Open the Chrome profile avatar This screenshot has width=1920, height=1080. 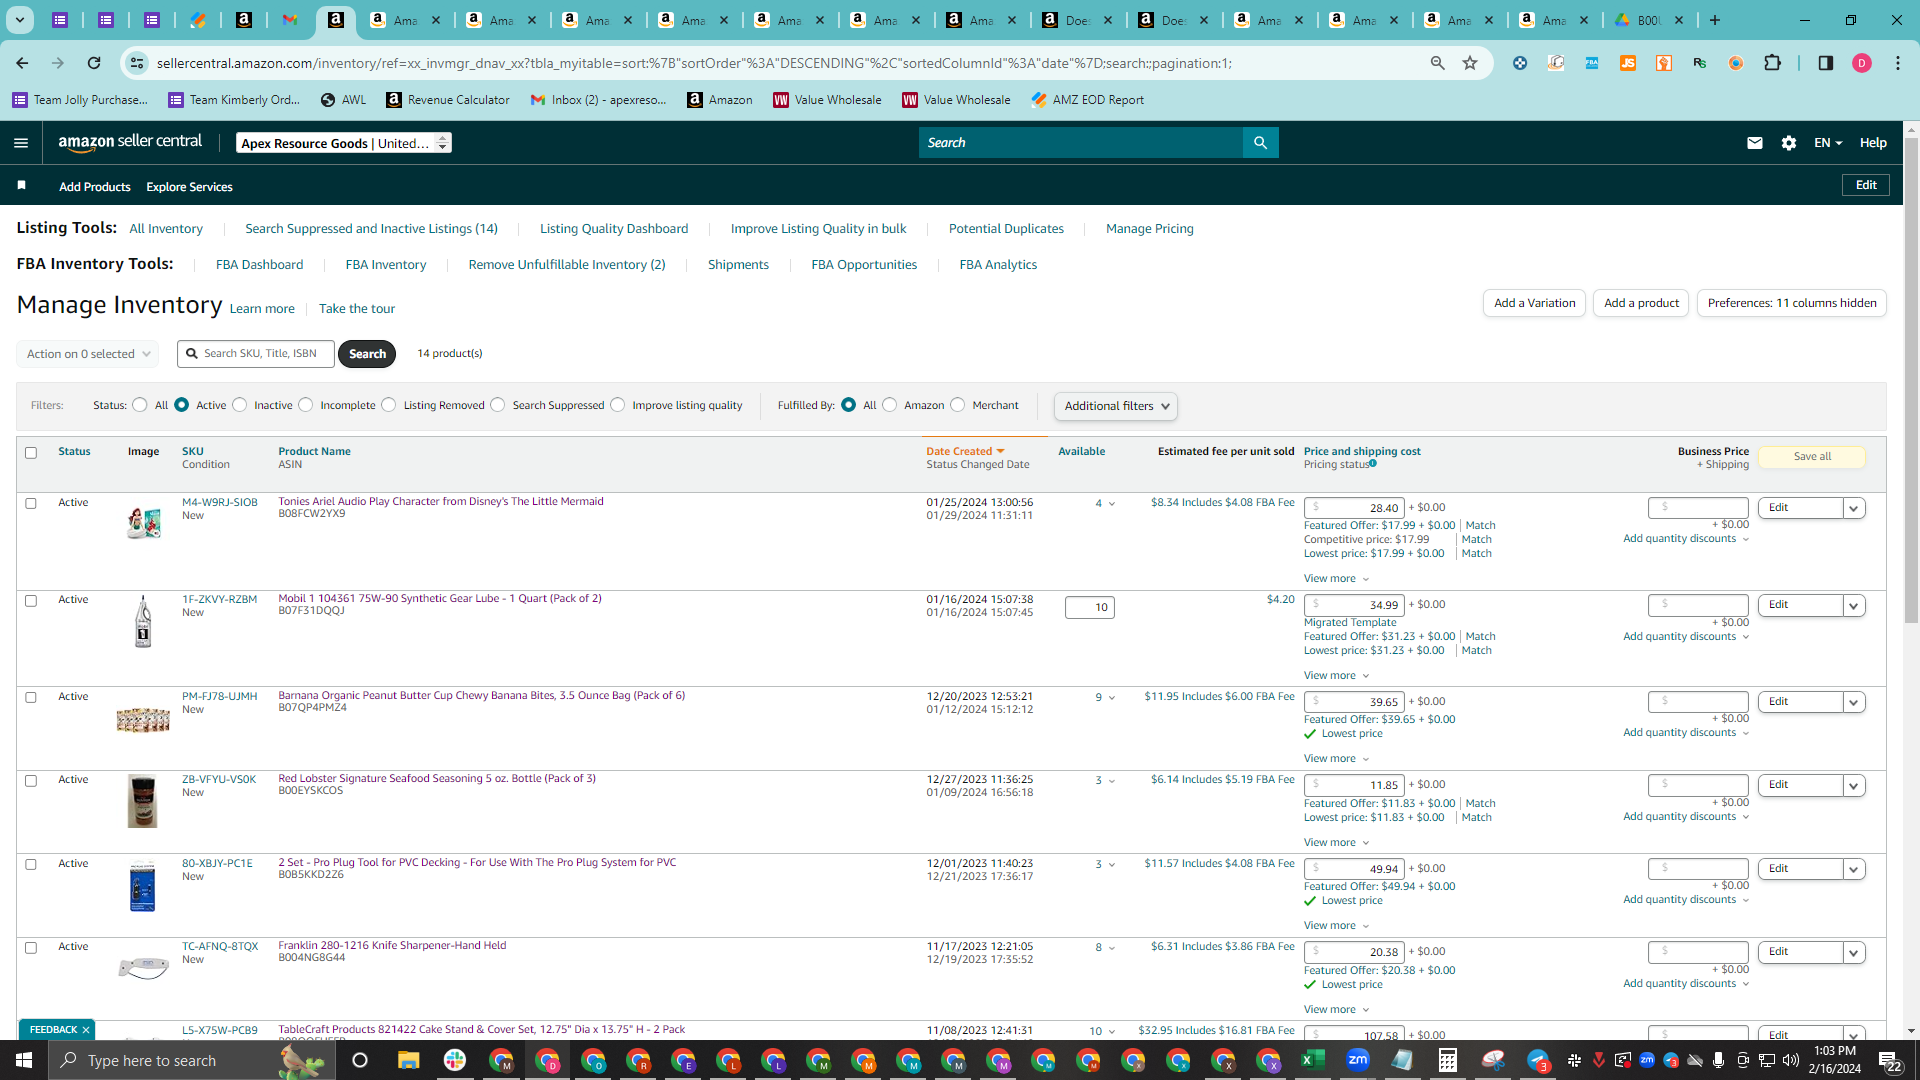1861,63
